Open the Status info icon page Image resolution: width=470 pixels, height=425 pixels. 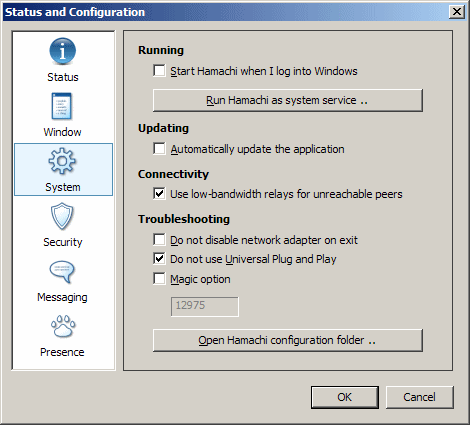pyautogui.click(x=62, y=51)
